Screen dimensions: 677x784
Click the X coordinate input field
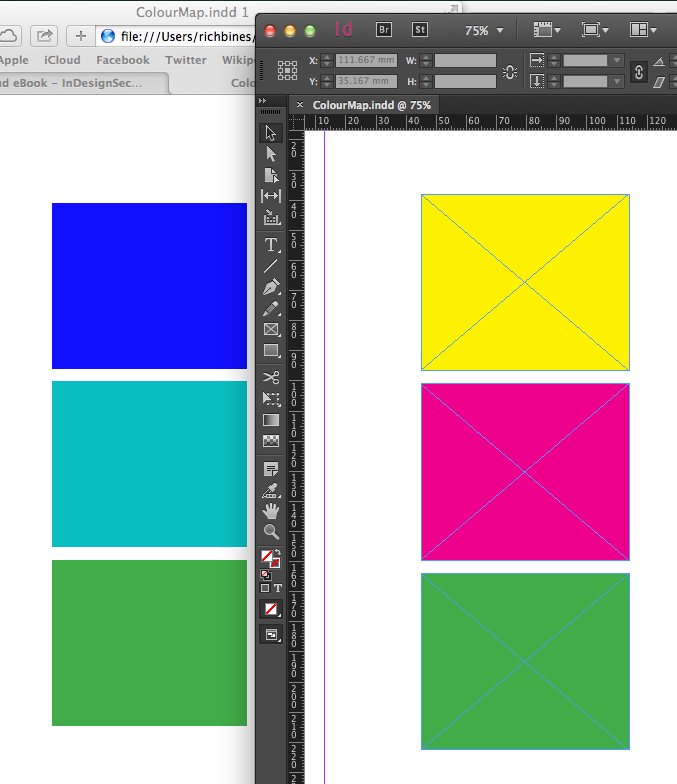click(x=366, y=60)
